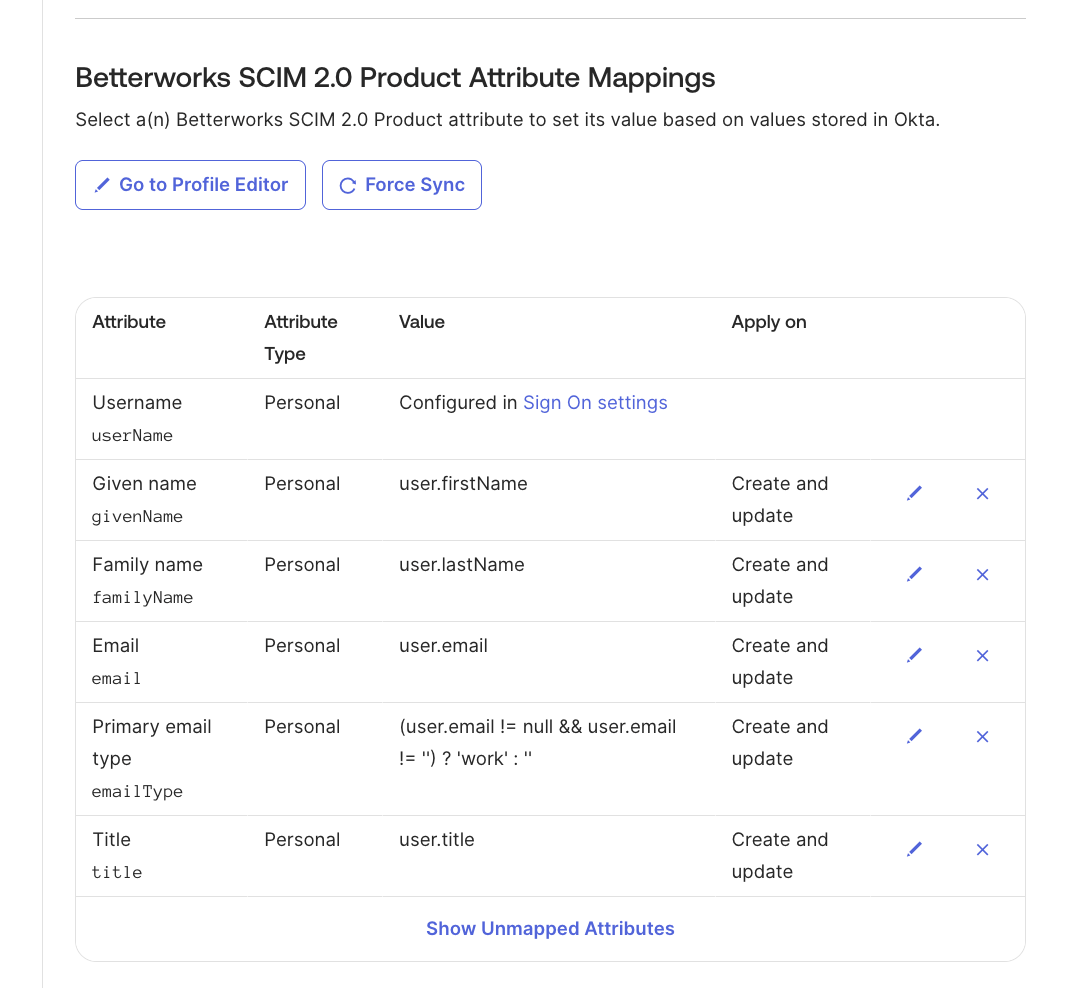
Task: Click the primary email type expression
Action: point(537,742)
